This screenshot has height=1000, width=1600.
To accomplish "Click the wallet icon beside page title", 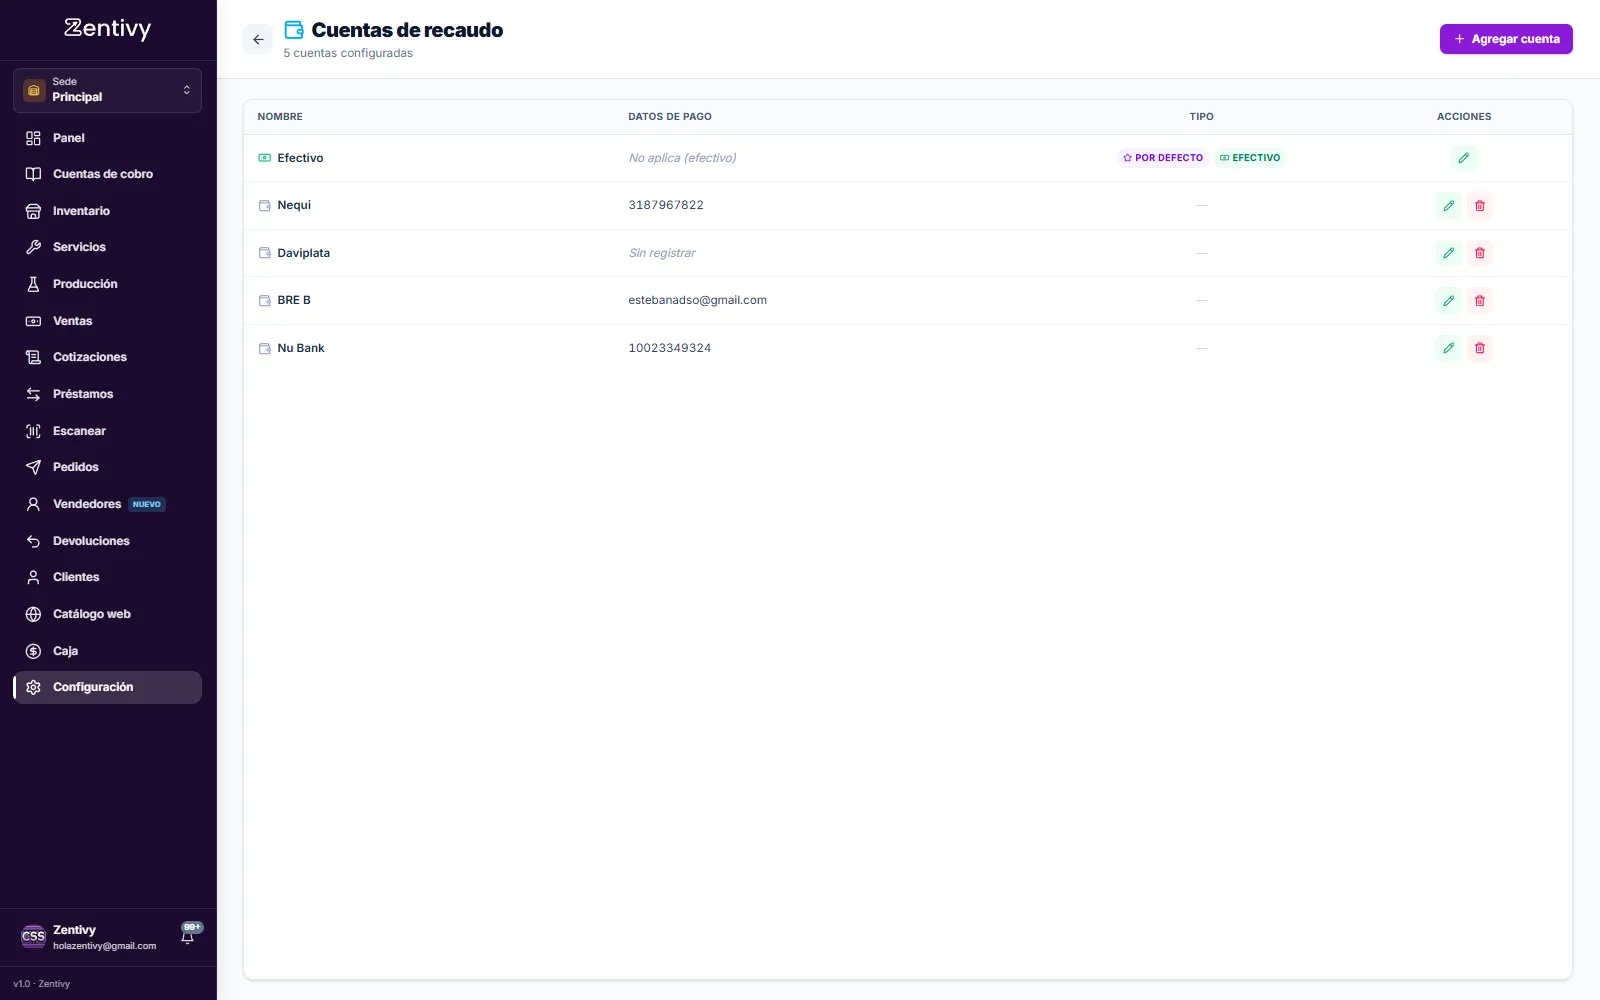I will click(294, 30).
